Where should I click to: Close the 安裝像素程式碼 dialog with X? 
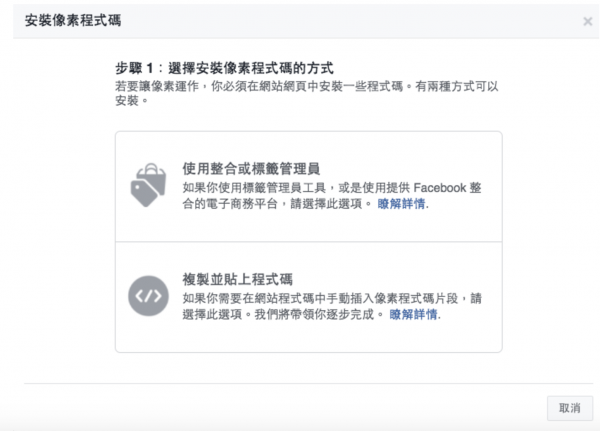[588, 21]
